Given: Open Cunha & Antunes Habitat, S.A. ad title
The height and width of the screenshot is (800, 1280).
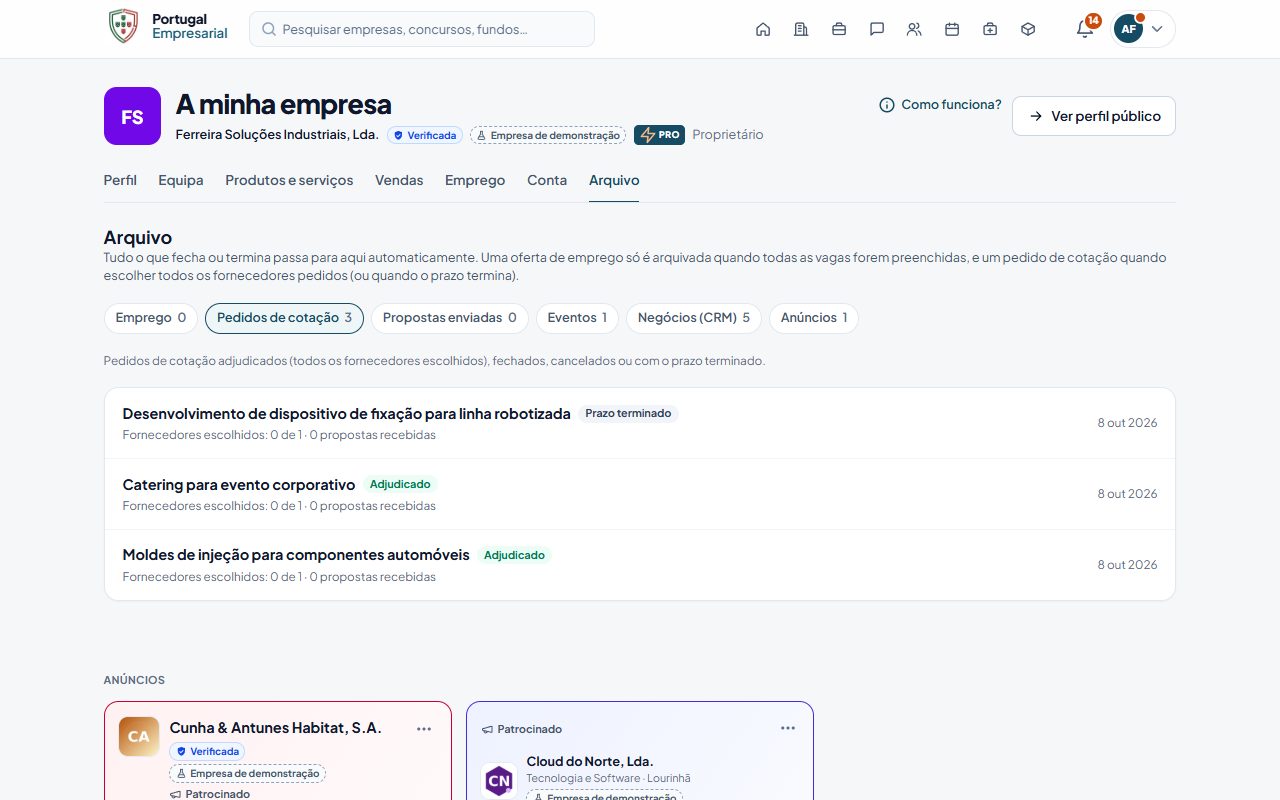Looking at the screenshot, I should pos(276,728).
